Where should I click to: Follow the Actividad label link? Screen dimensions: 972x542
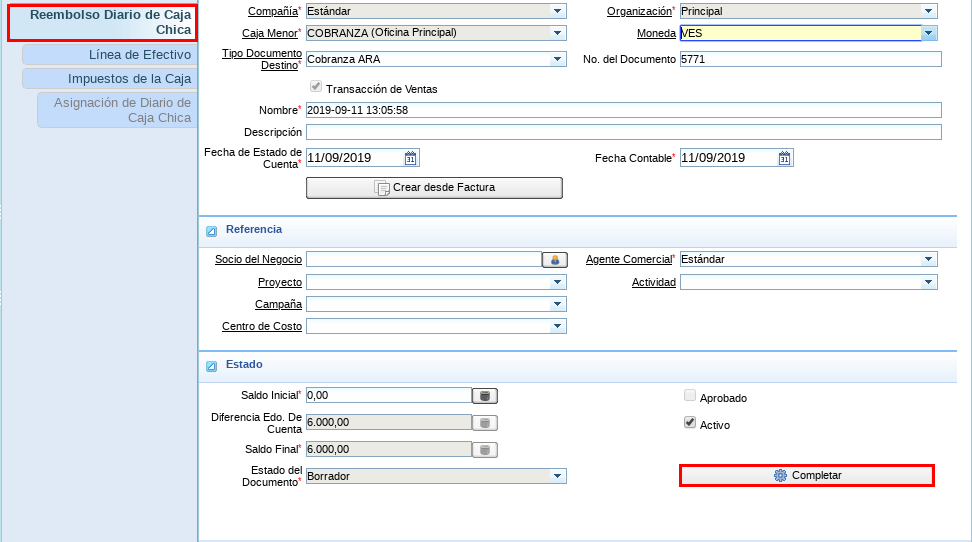653,282
